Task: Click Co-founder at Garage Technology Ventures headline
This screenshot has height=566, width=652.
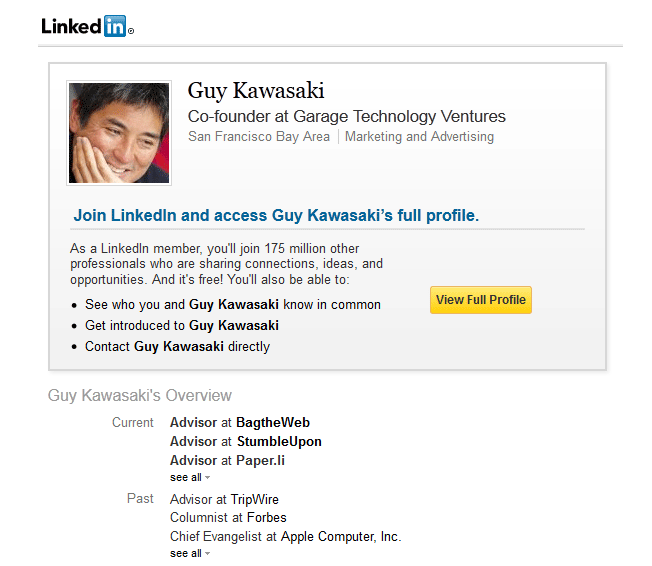Action: (346, 116)
